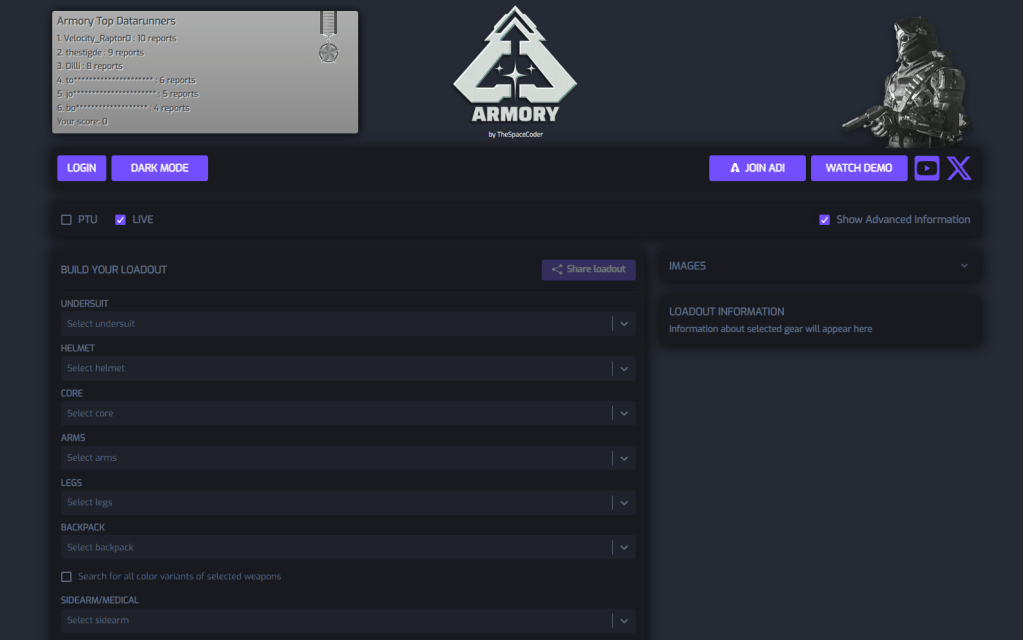Switch theme with DARK MODE button

[x=160, y=168]
